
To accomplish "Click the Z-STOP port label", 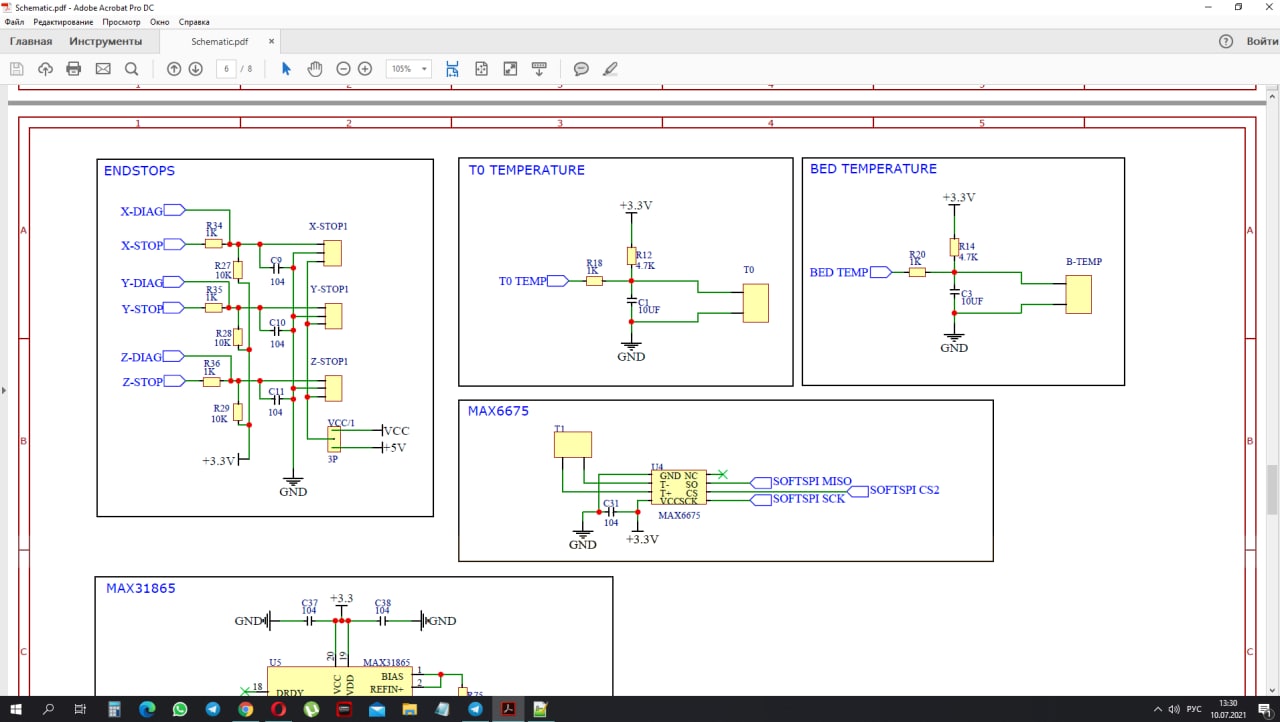I will point(142,382).
